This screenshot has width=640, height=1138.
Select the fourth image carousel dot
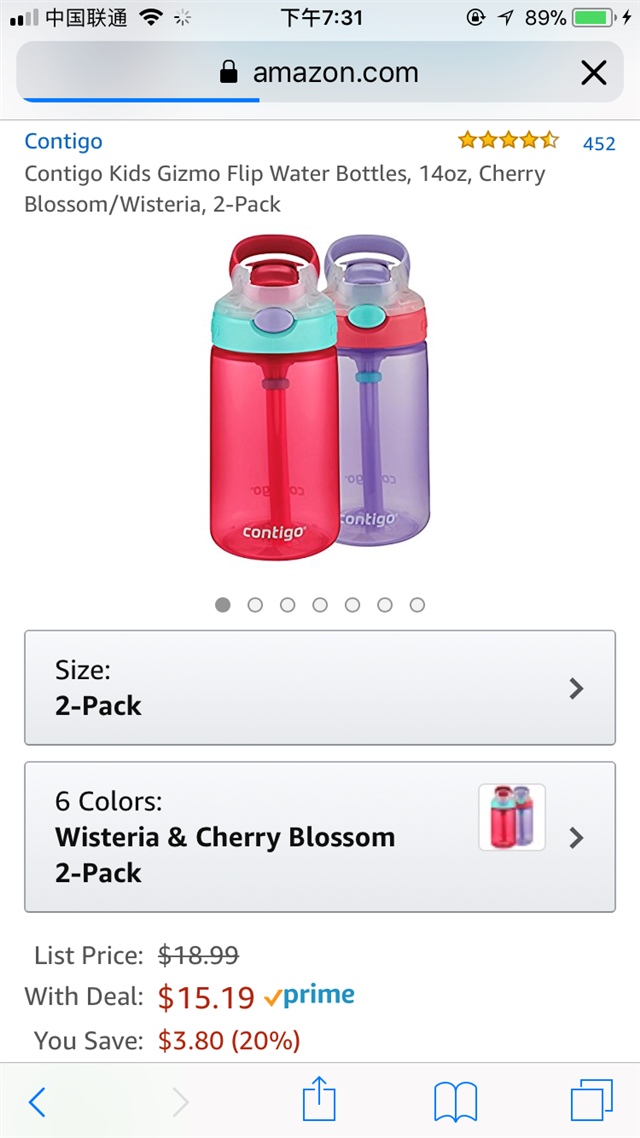320,605
